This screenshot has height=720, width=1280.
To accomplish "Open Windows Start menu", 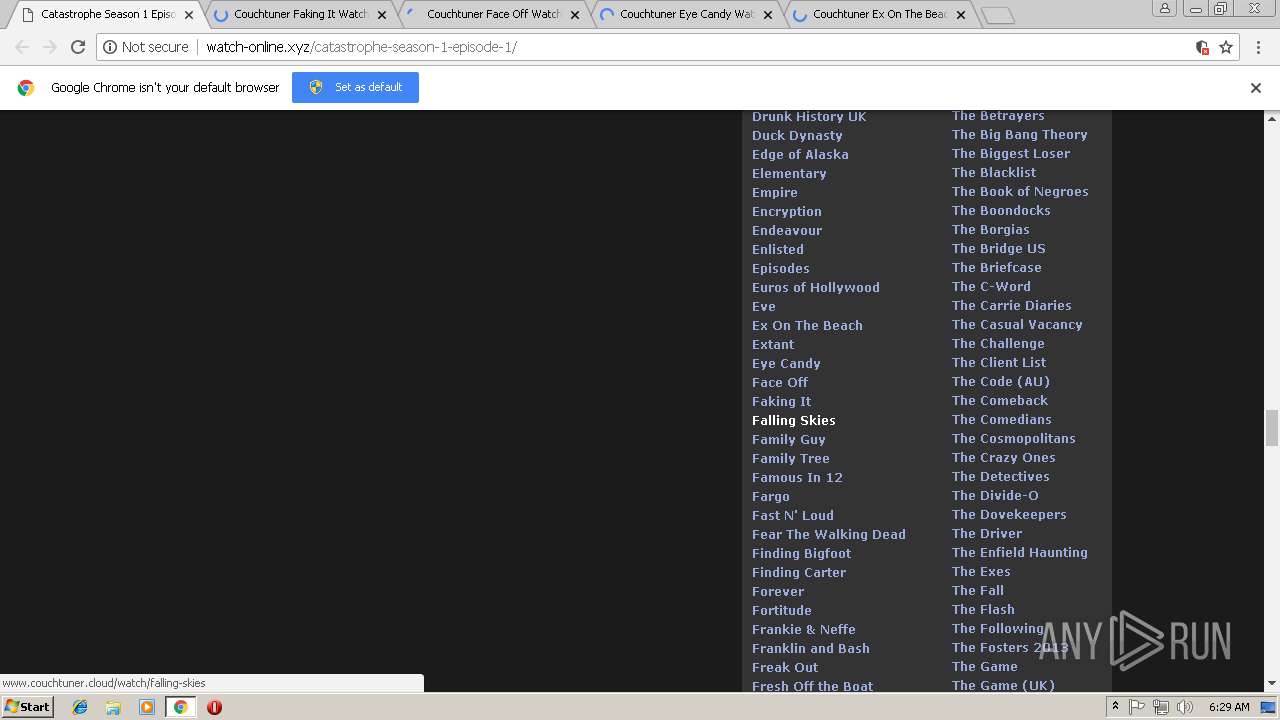I will point(27,706).
